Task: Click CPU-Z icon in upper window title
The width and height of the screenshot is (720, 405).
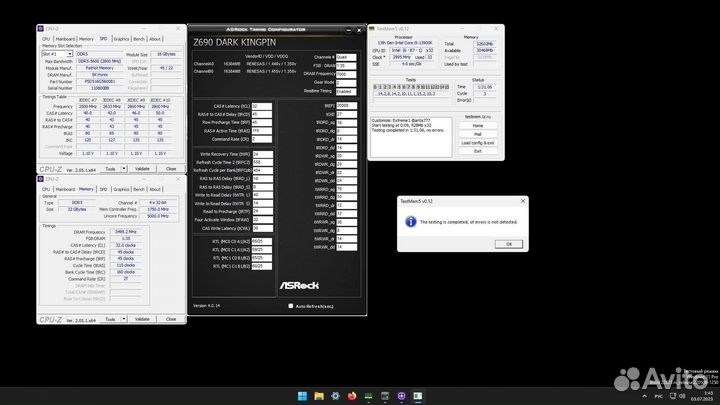Action: [x=40, y=28]
